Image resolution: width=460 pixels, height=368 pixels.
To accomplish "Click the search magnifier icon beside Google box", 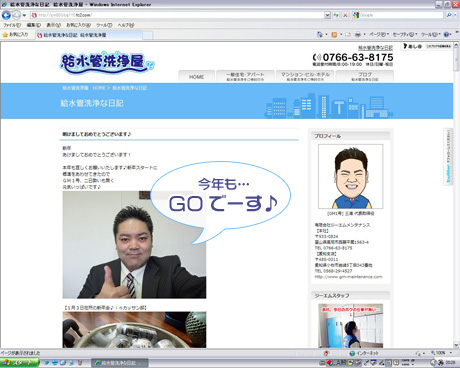I will coord(449,15).
